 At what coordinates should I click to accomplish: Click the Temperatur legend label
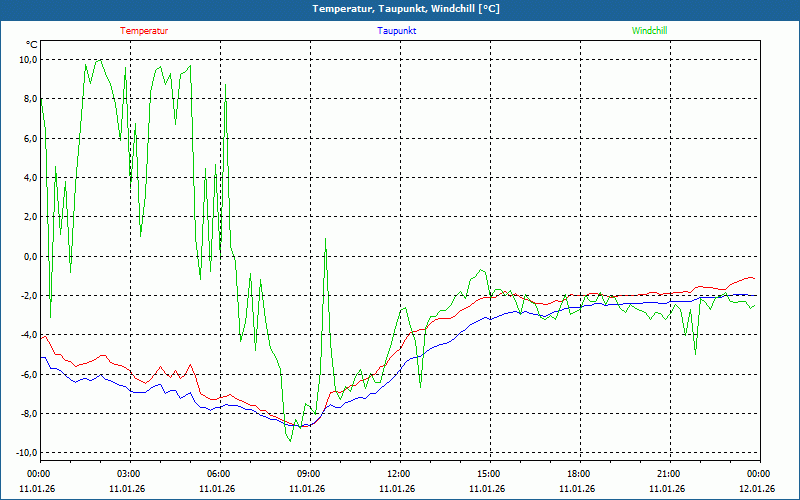tap(144, 31)
